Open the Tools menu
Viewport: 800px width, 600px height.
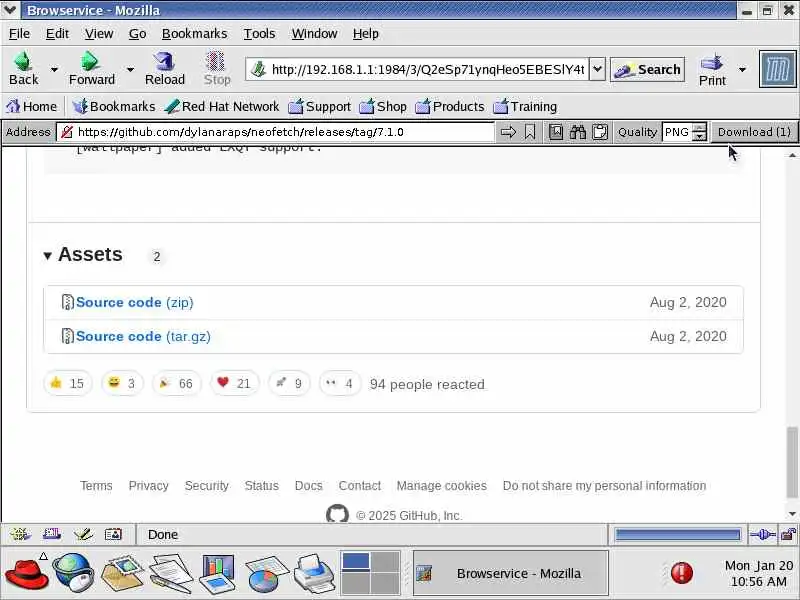click(259, 34)
